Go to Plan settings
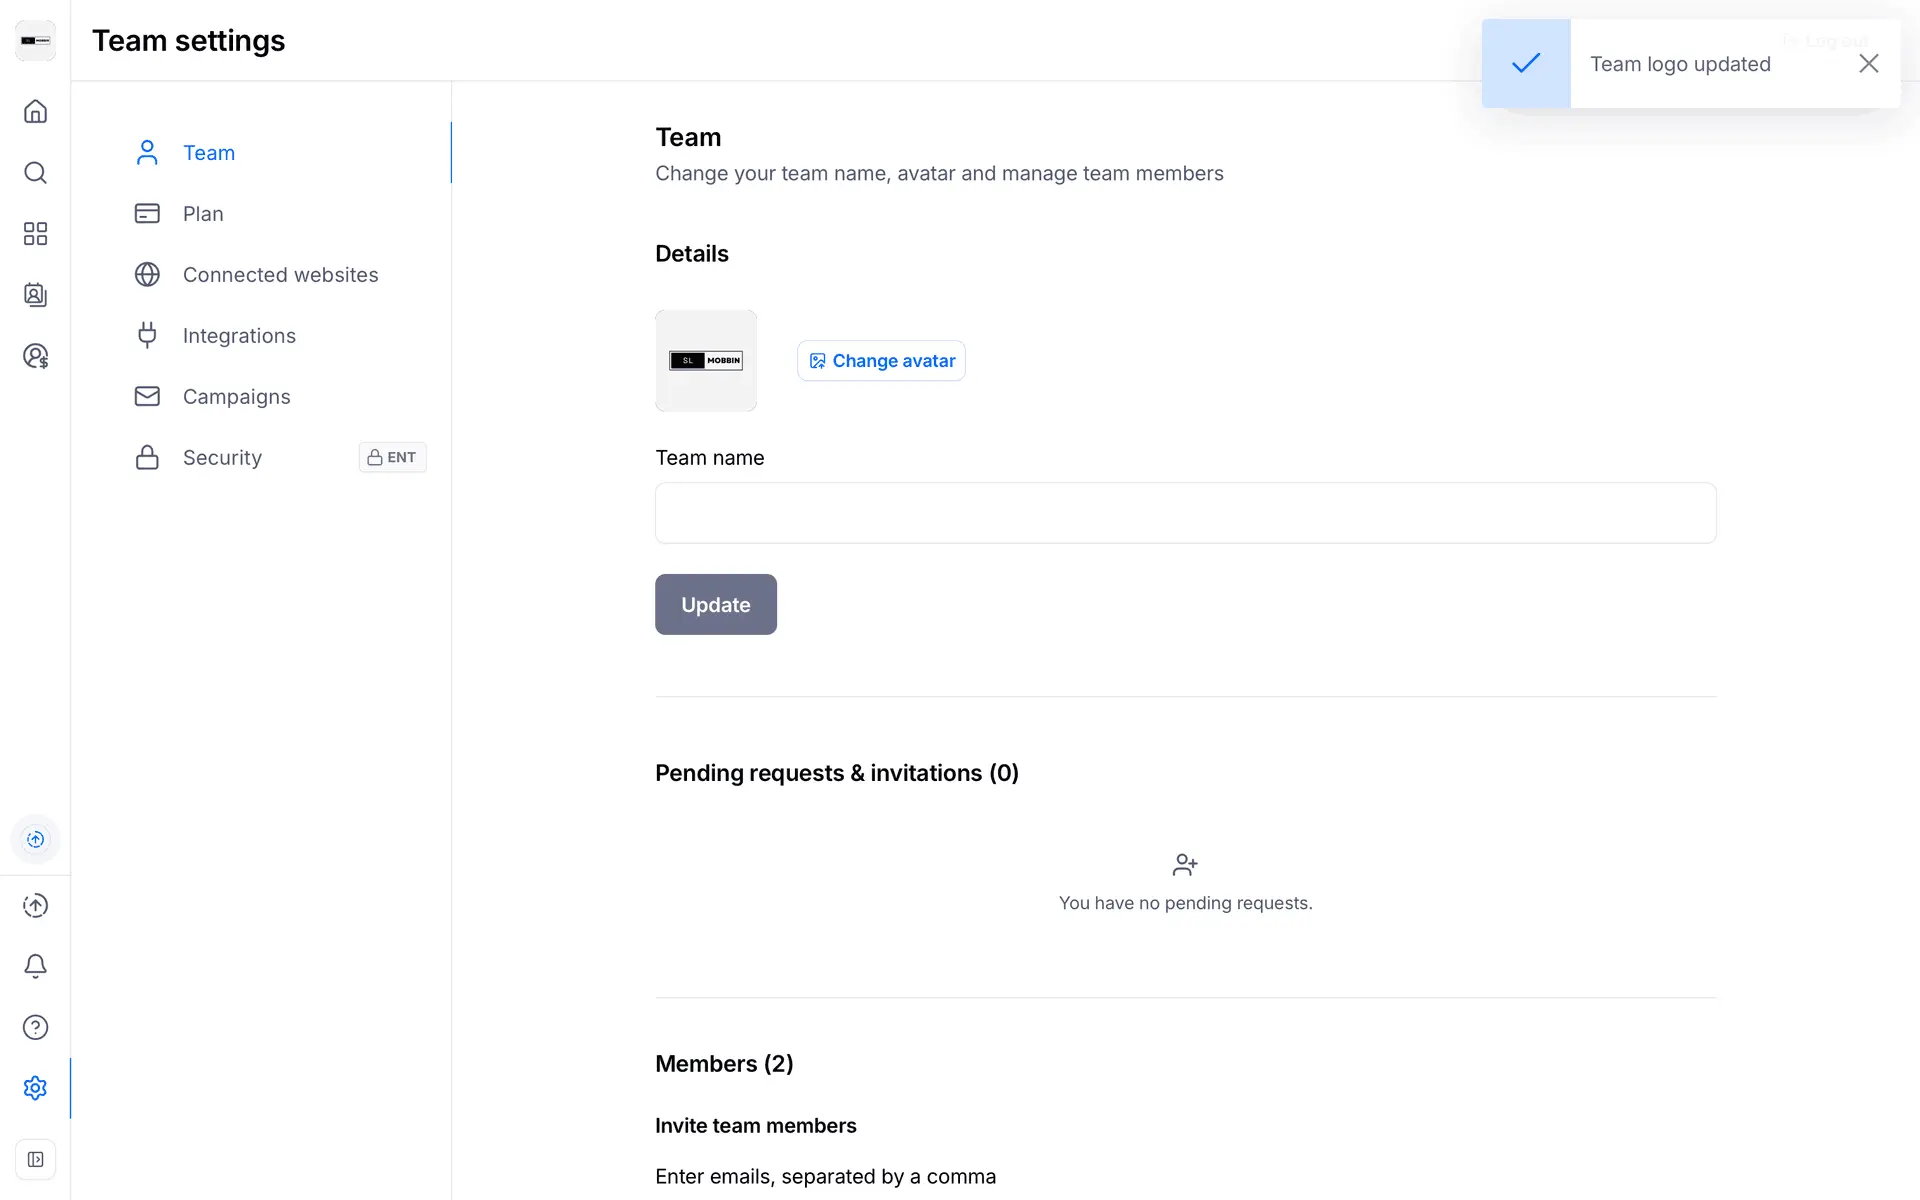 pyautogui.click(x=203, y=214)
